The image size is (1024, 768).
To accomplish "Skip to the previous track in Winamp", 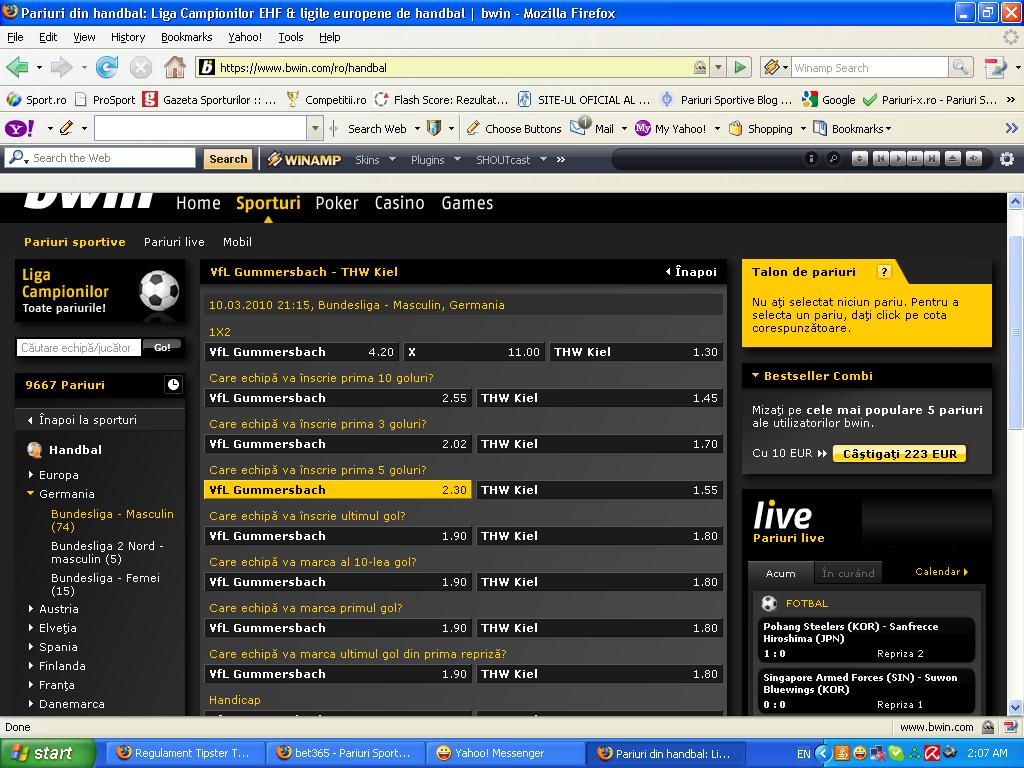I will click(880, 159).
